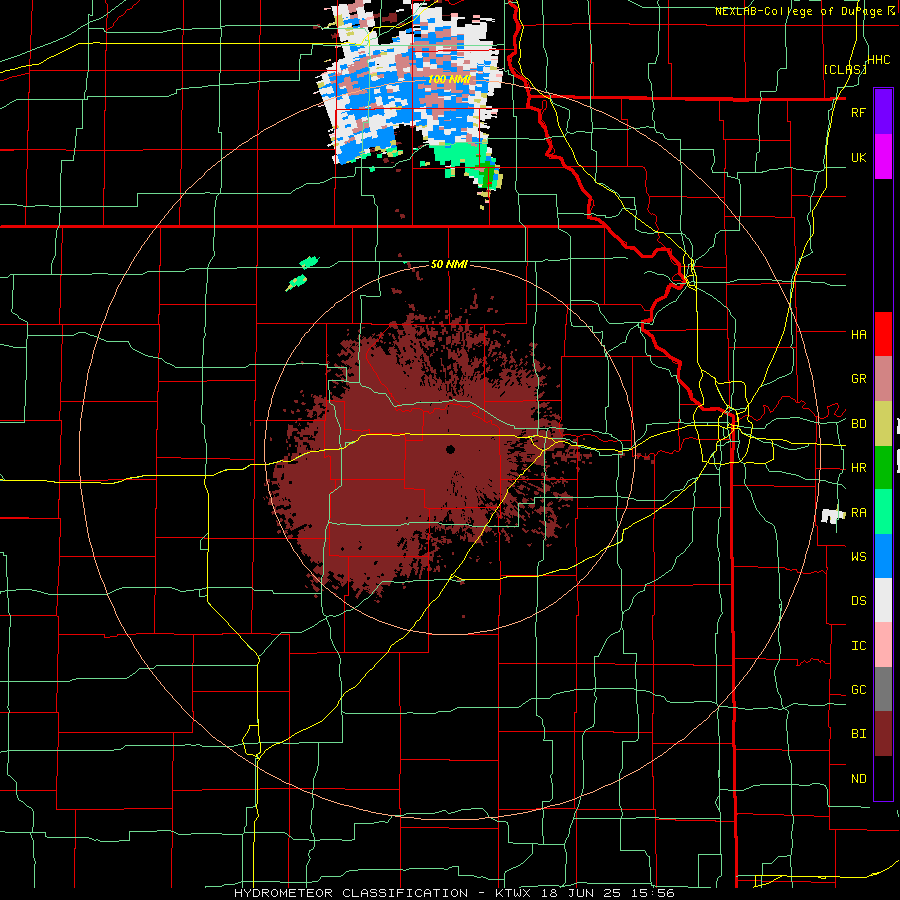
Task: Click the GC gray legend swatch
Action: point(883,689)
